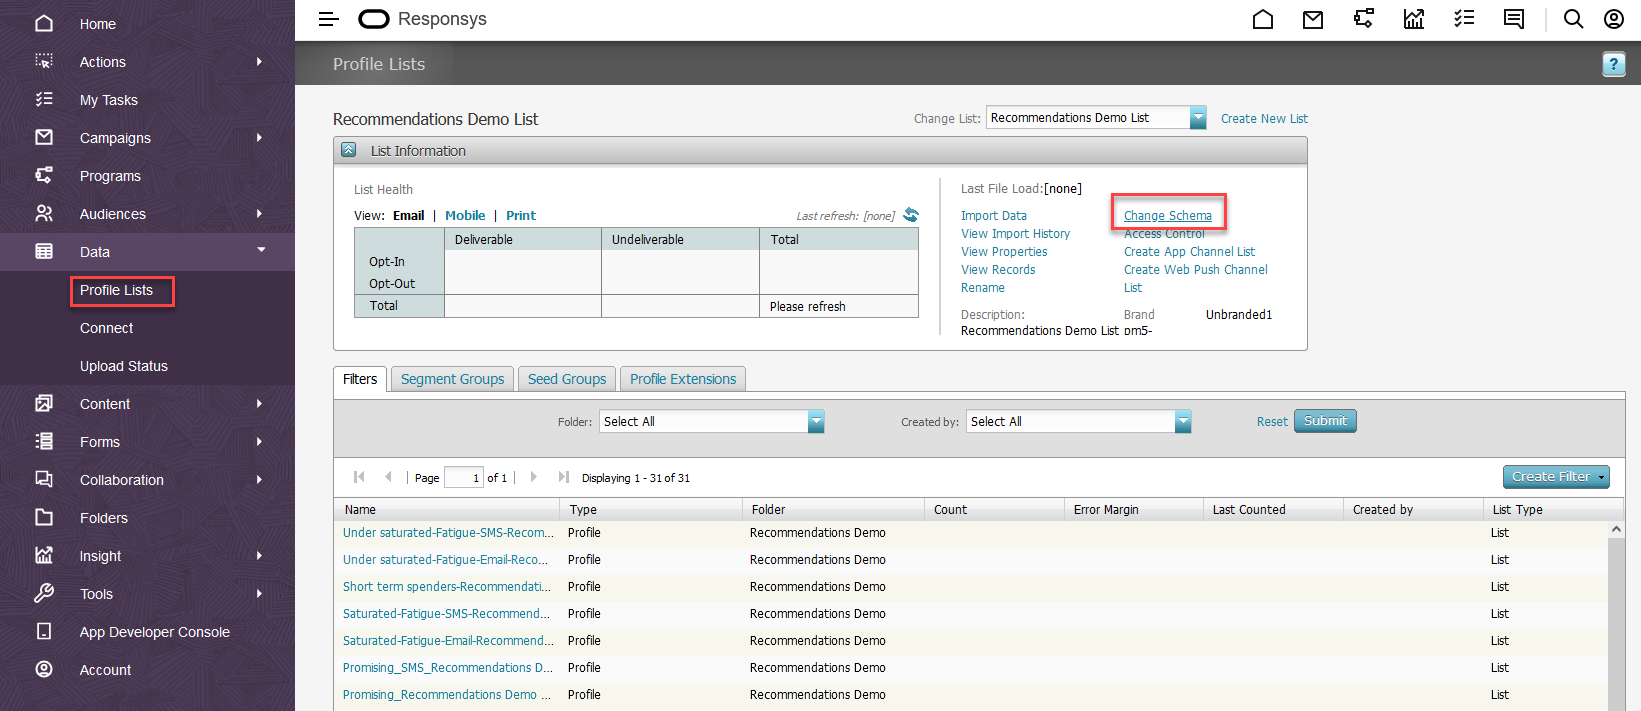Open Insight chart icon in top toolbar

pos(1413,19)
